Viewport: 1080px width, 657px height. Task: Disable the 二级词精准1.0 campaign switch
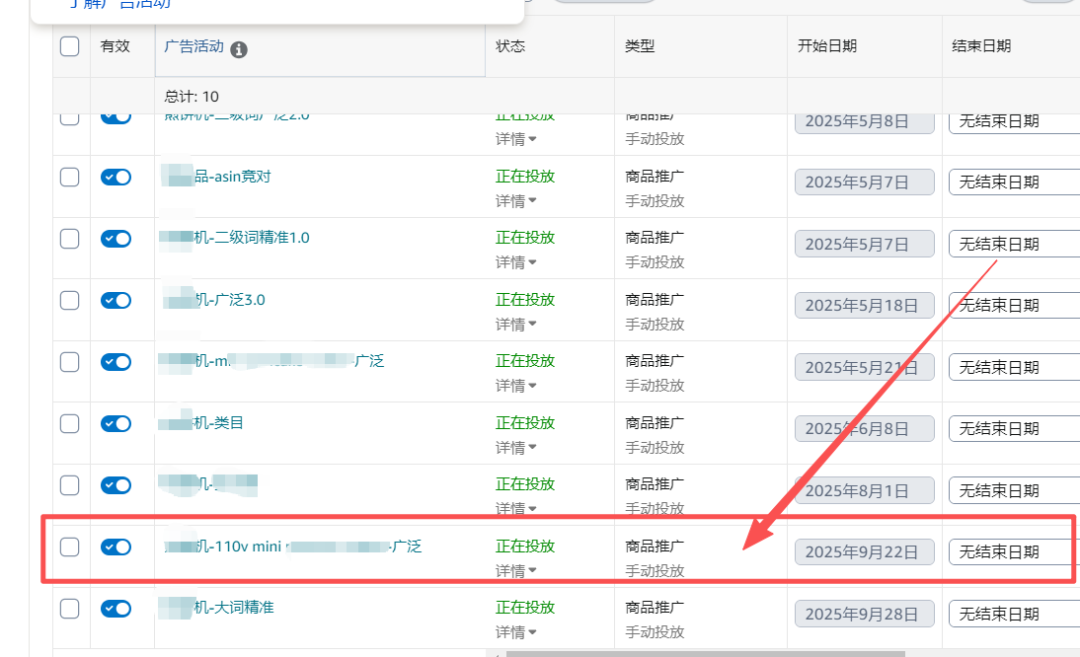point(116,239)
